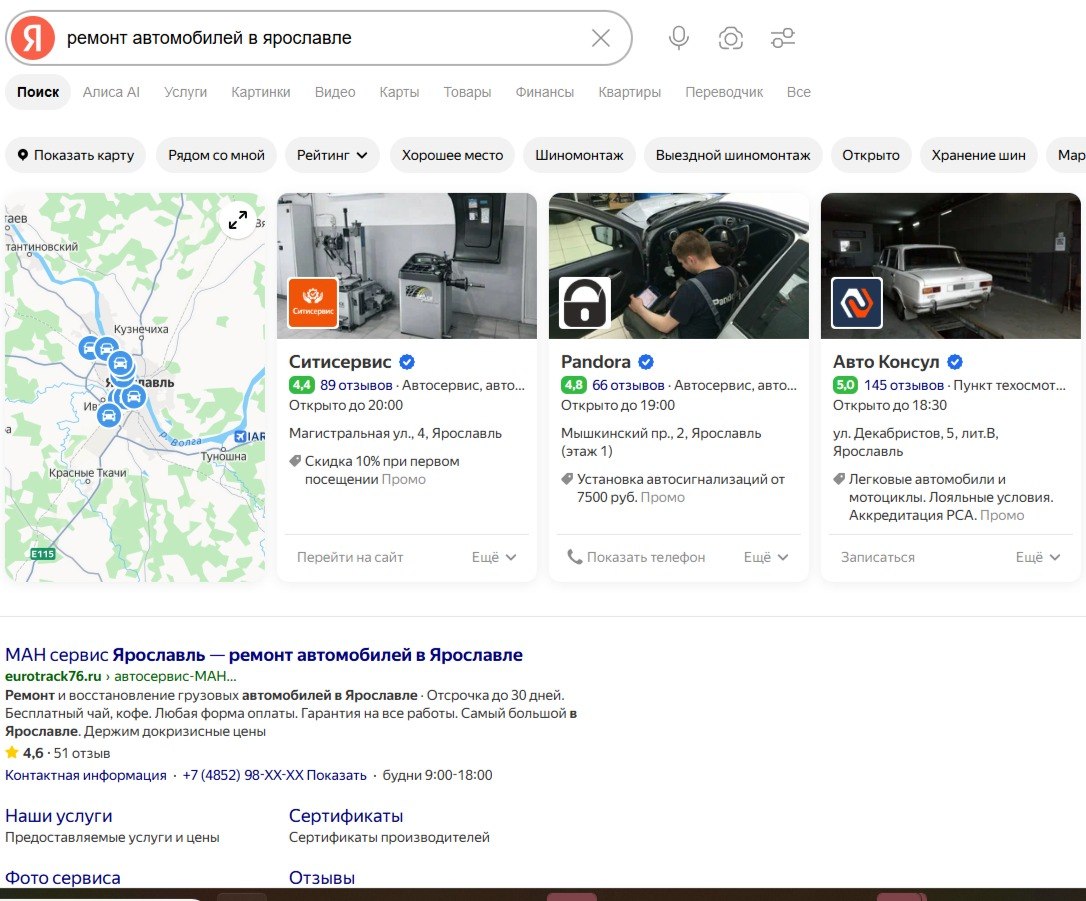Click Ситисервис verified checkmark badge
The width and height of the screenshot is (1086, 901).
(407, 362)
